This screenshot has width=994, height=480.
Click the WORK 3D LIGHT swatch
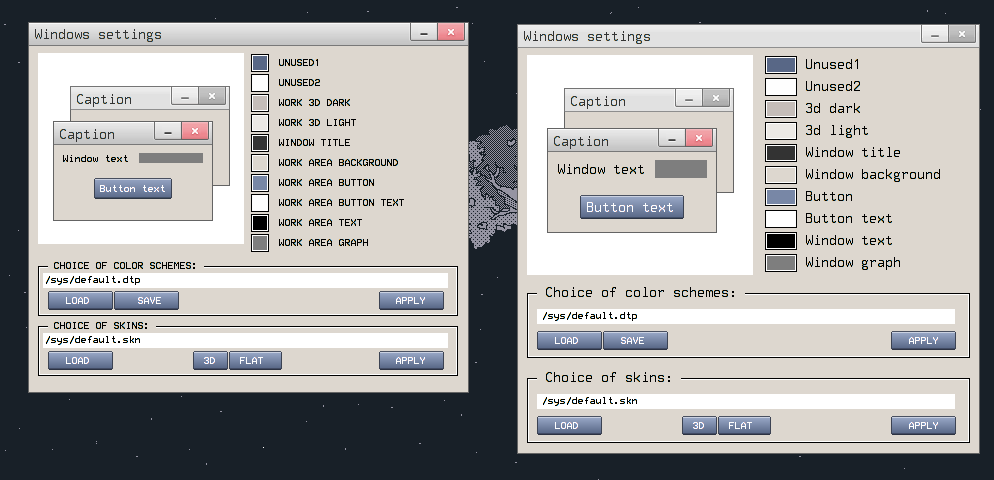coord(260,123)
